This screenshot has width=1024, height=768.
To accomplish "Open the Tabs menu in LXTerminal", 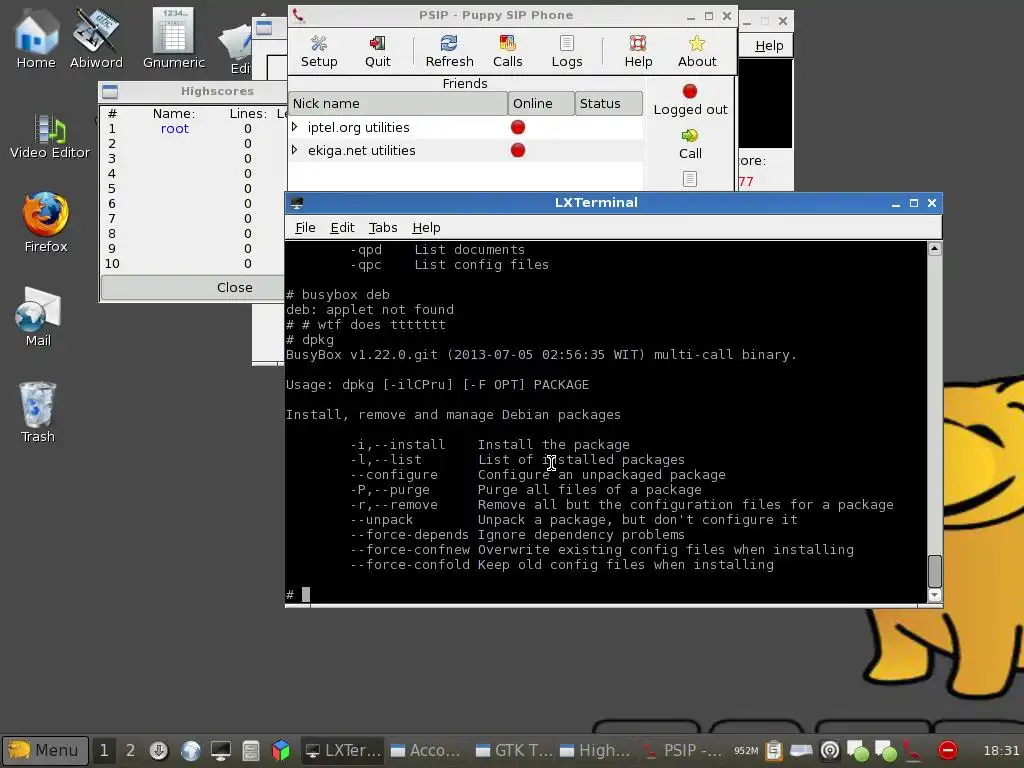I will (383, 227).
